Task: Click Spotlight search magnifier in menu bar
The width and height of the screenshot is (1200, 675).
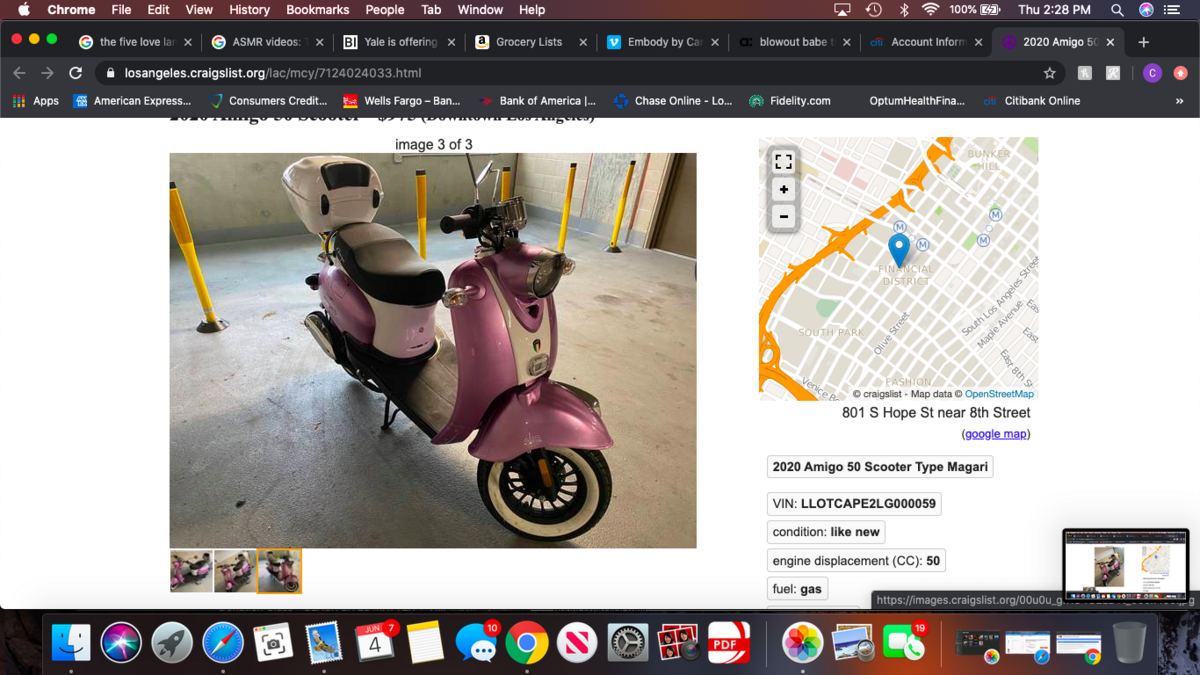Action: point(1117,10)
